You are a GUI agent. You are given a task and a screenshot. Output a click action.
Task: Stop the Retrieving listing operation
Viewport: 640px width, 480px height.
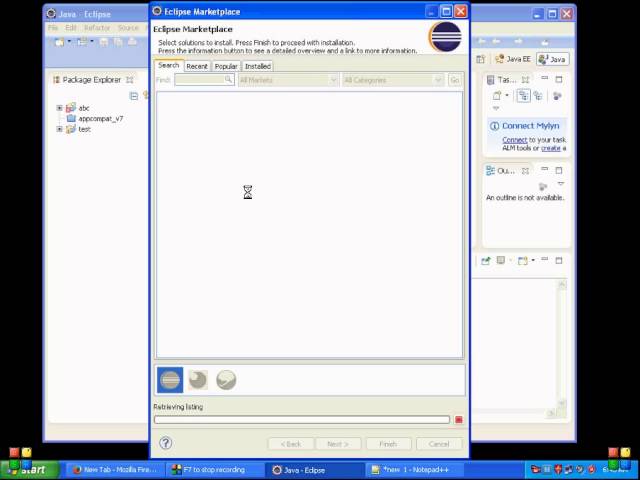point(459,420)
